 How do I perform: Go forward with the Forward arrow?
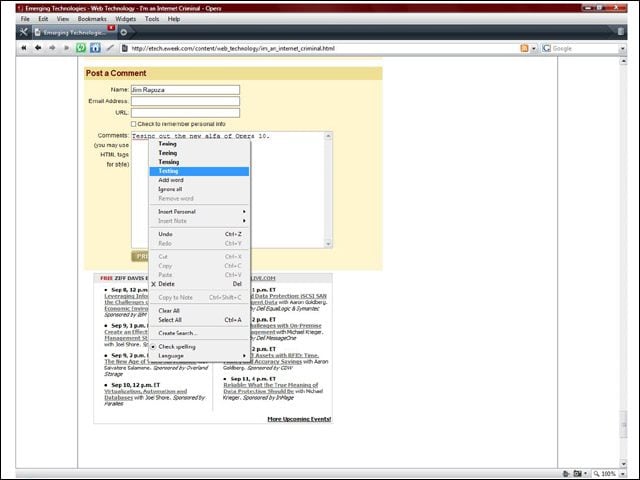pyautogui.click(x=52, y=48)
